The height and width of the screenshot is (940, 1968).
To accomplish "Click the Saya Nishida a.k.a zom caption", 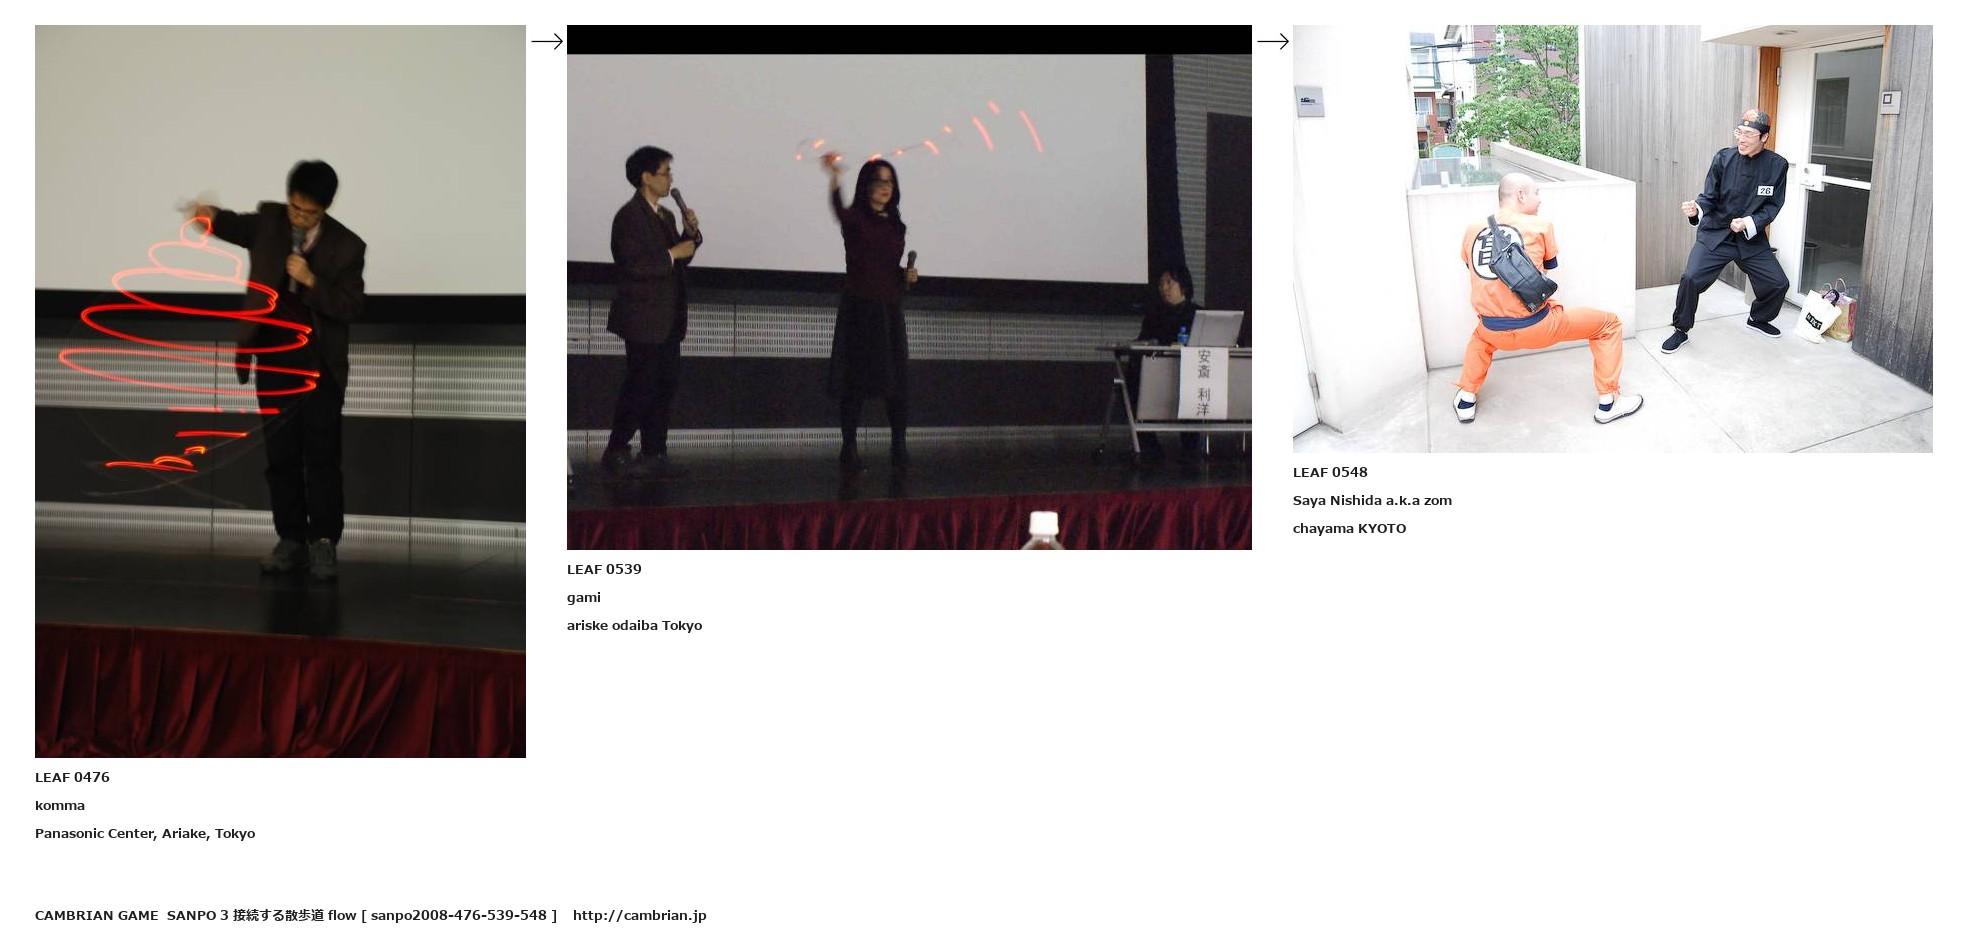I will 1372,500.
